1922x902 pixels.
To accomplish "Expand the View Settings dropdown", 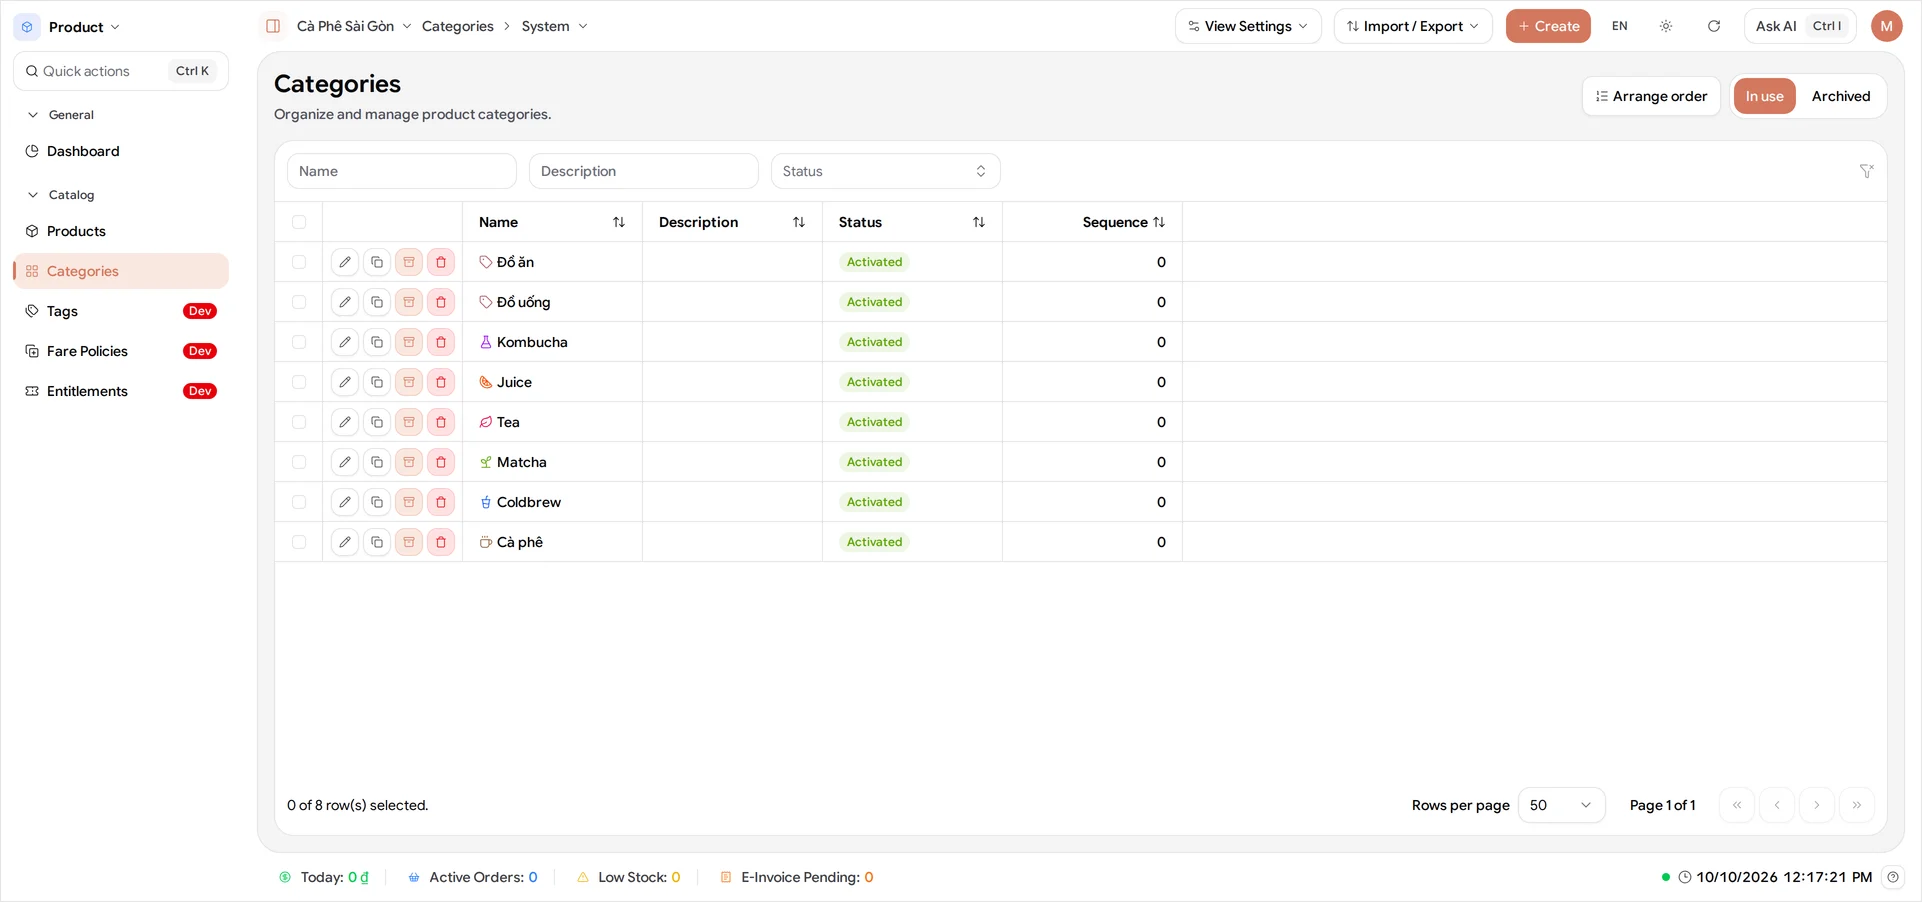I will pos(1248,26).
